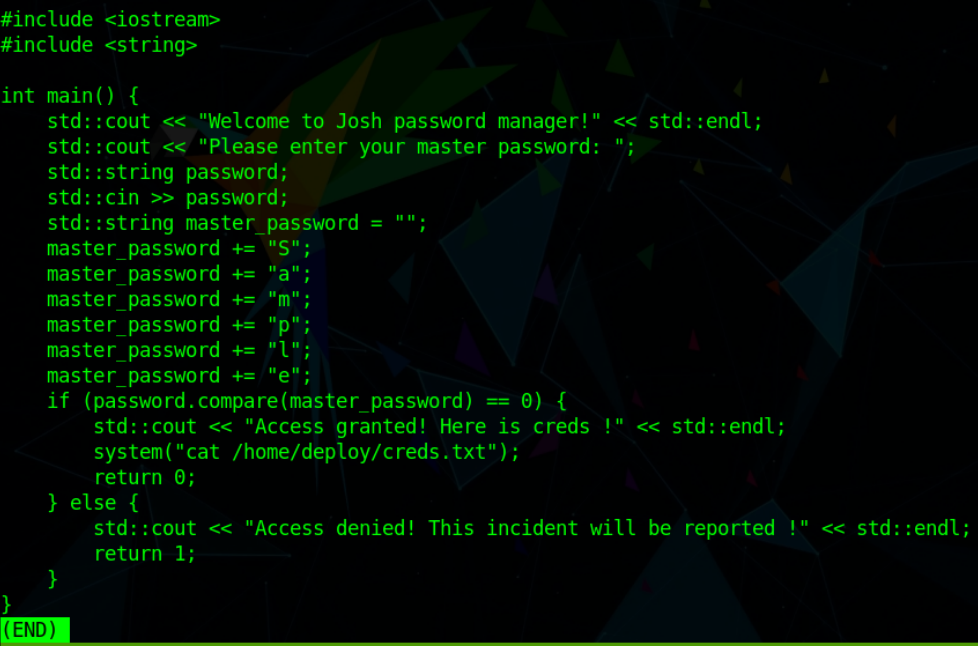Click the master_password += "a" line
Image resolution: width=978 pixels, height=646 pixels.
click(180, 274)
